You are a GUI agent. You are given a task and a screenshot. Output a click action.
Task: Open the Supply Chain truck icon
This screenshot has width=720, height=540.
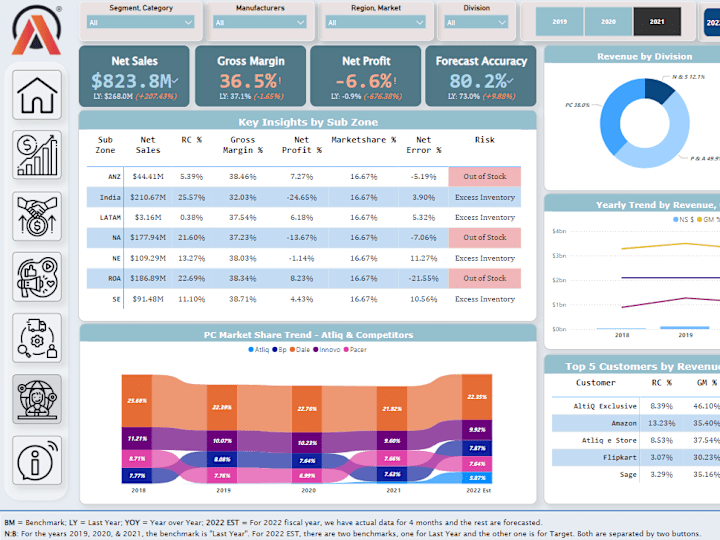[x=37, y=338]
